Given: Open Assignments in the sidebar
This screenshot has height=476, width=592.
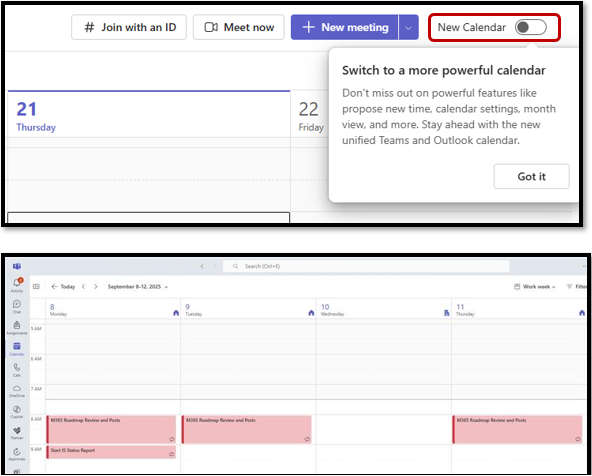Looking at the screenshot, I should click(17, 328).
